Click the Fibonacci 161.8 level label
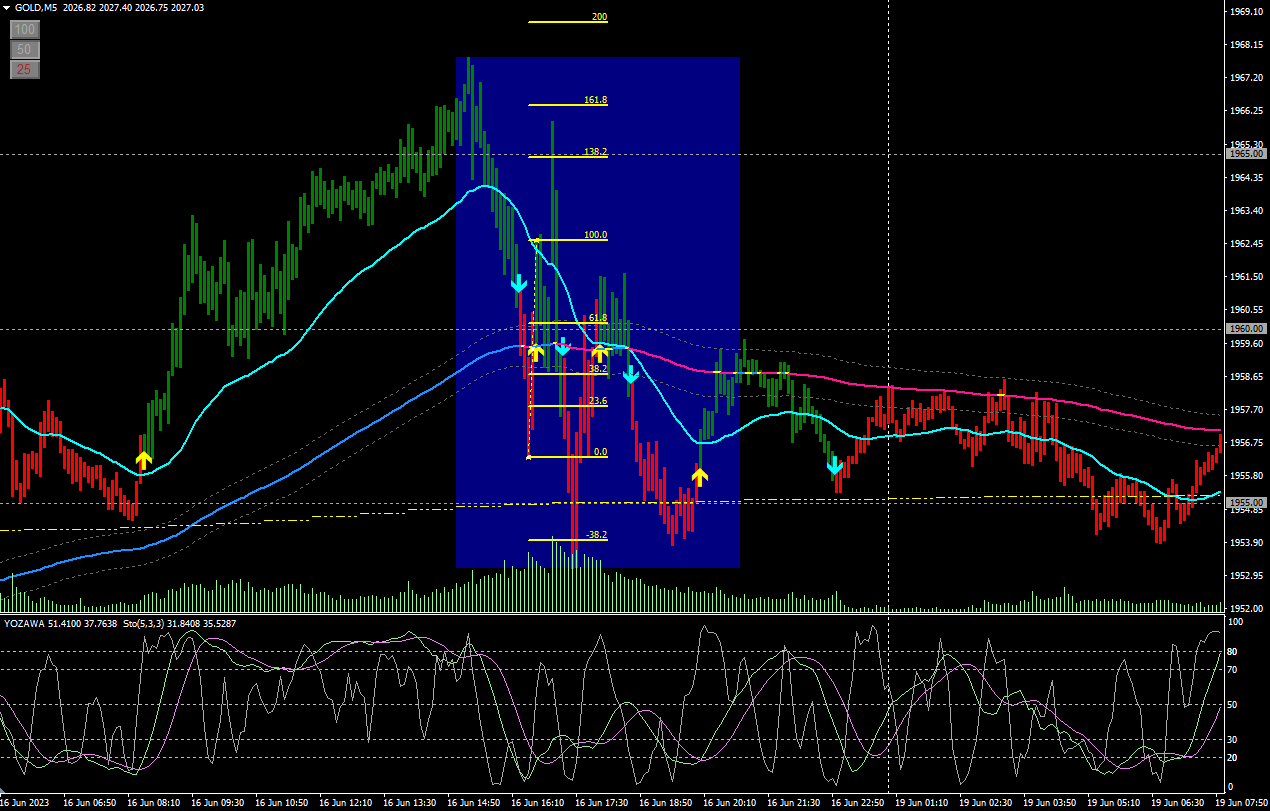 pos(595,100)
